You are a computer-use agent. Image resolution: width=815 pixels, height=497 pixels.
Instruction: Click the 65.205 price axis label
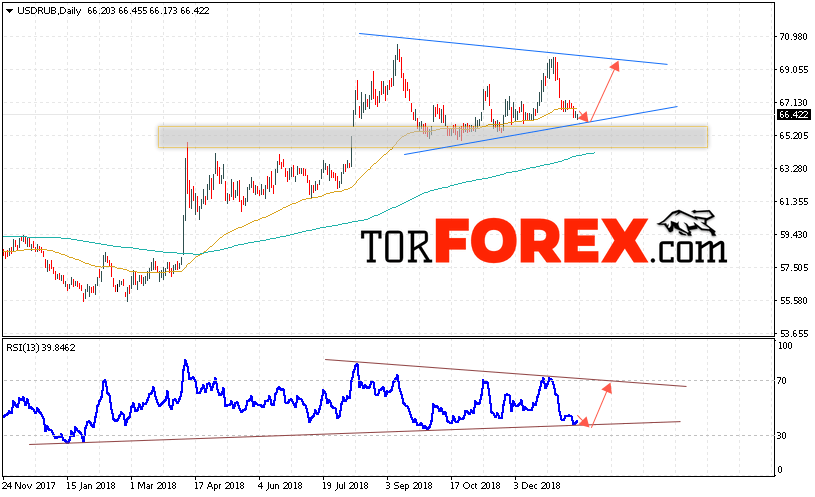(x=793, y=136)
